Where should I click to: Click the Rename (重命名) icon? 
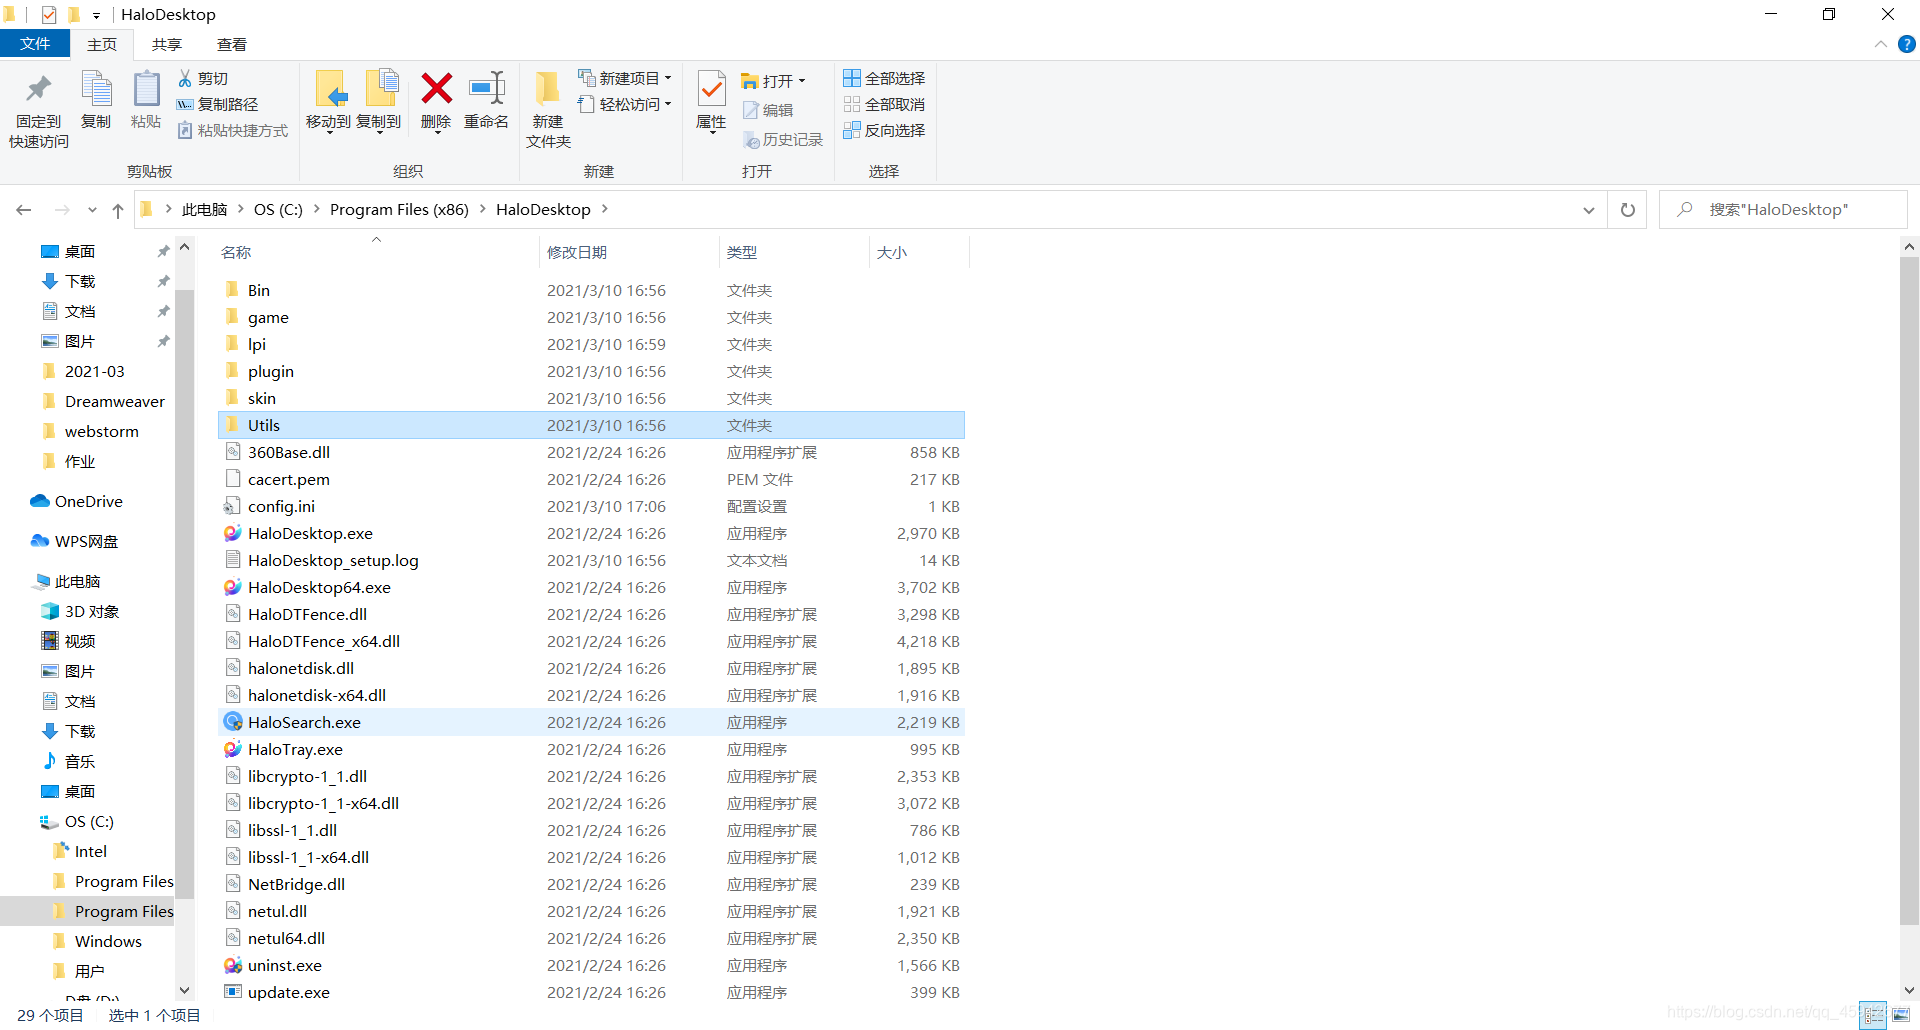click(x=487, y=89)
